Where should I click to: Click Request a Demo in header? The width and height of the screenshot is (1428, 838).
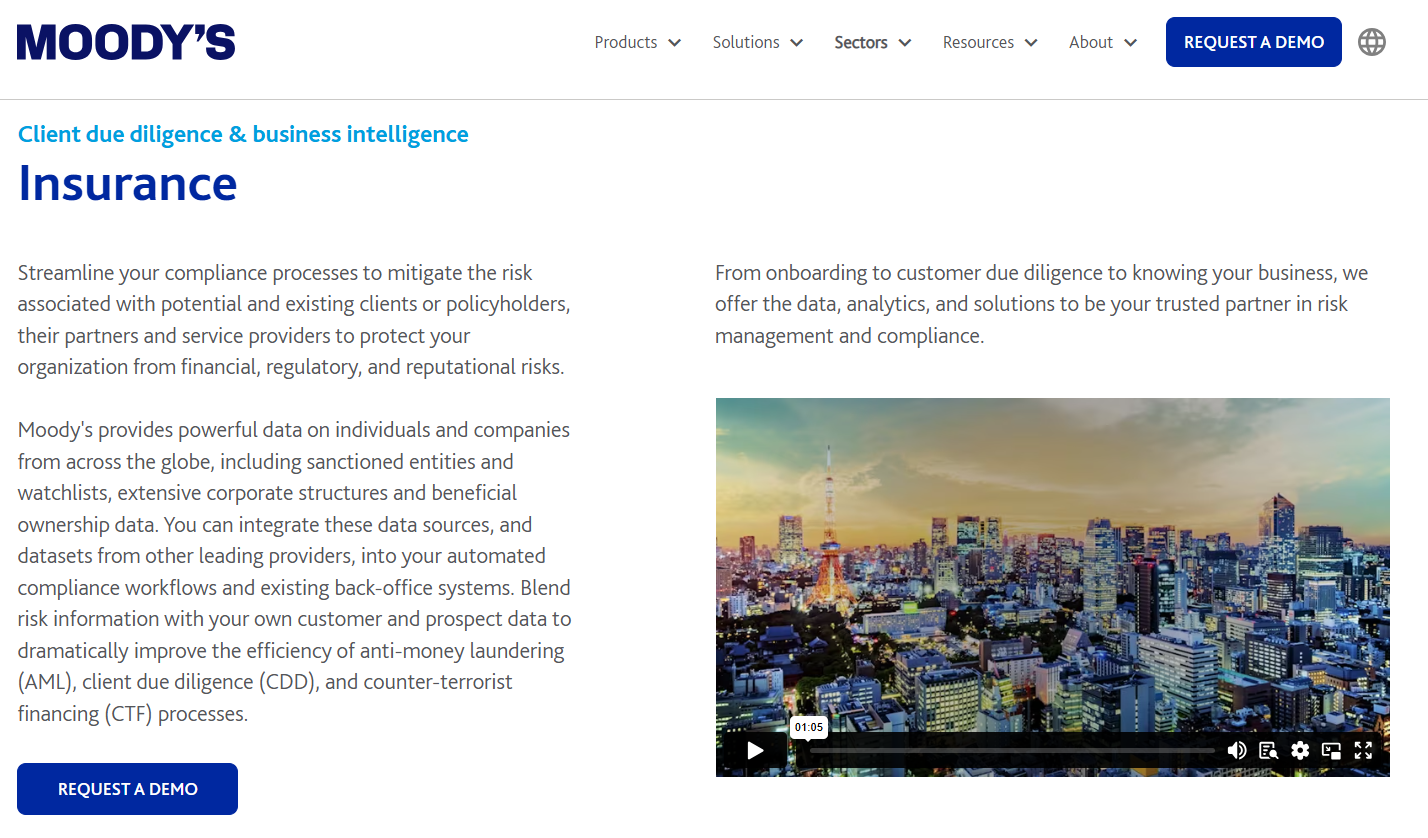tap(1253, 42)
